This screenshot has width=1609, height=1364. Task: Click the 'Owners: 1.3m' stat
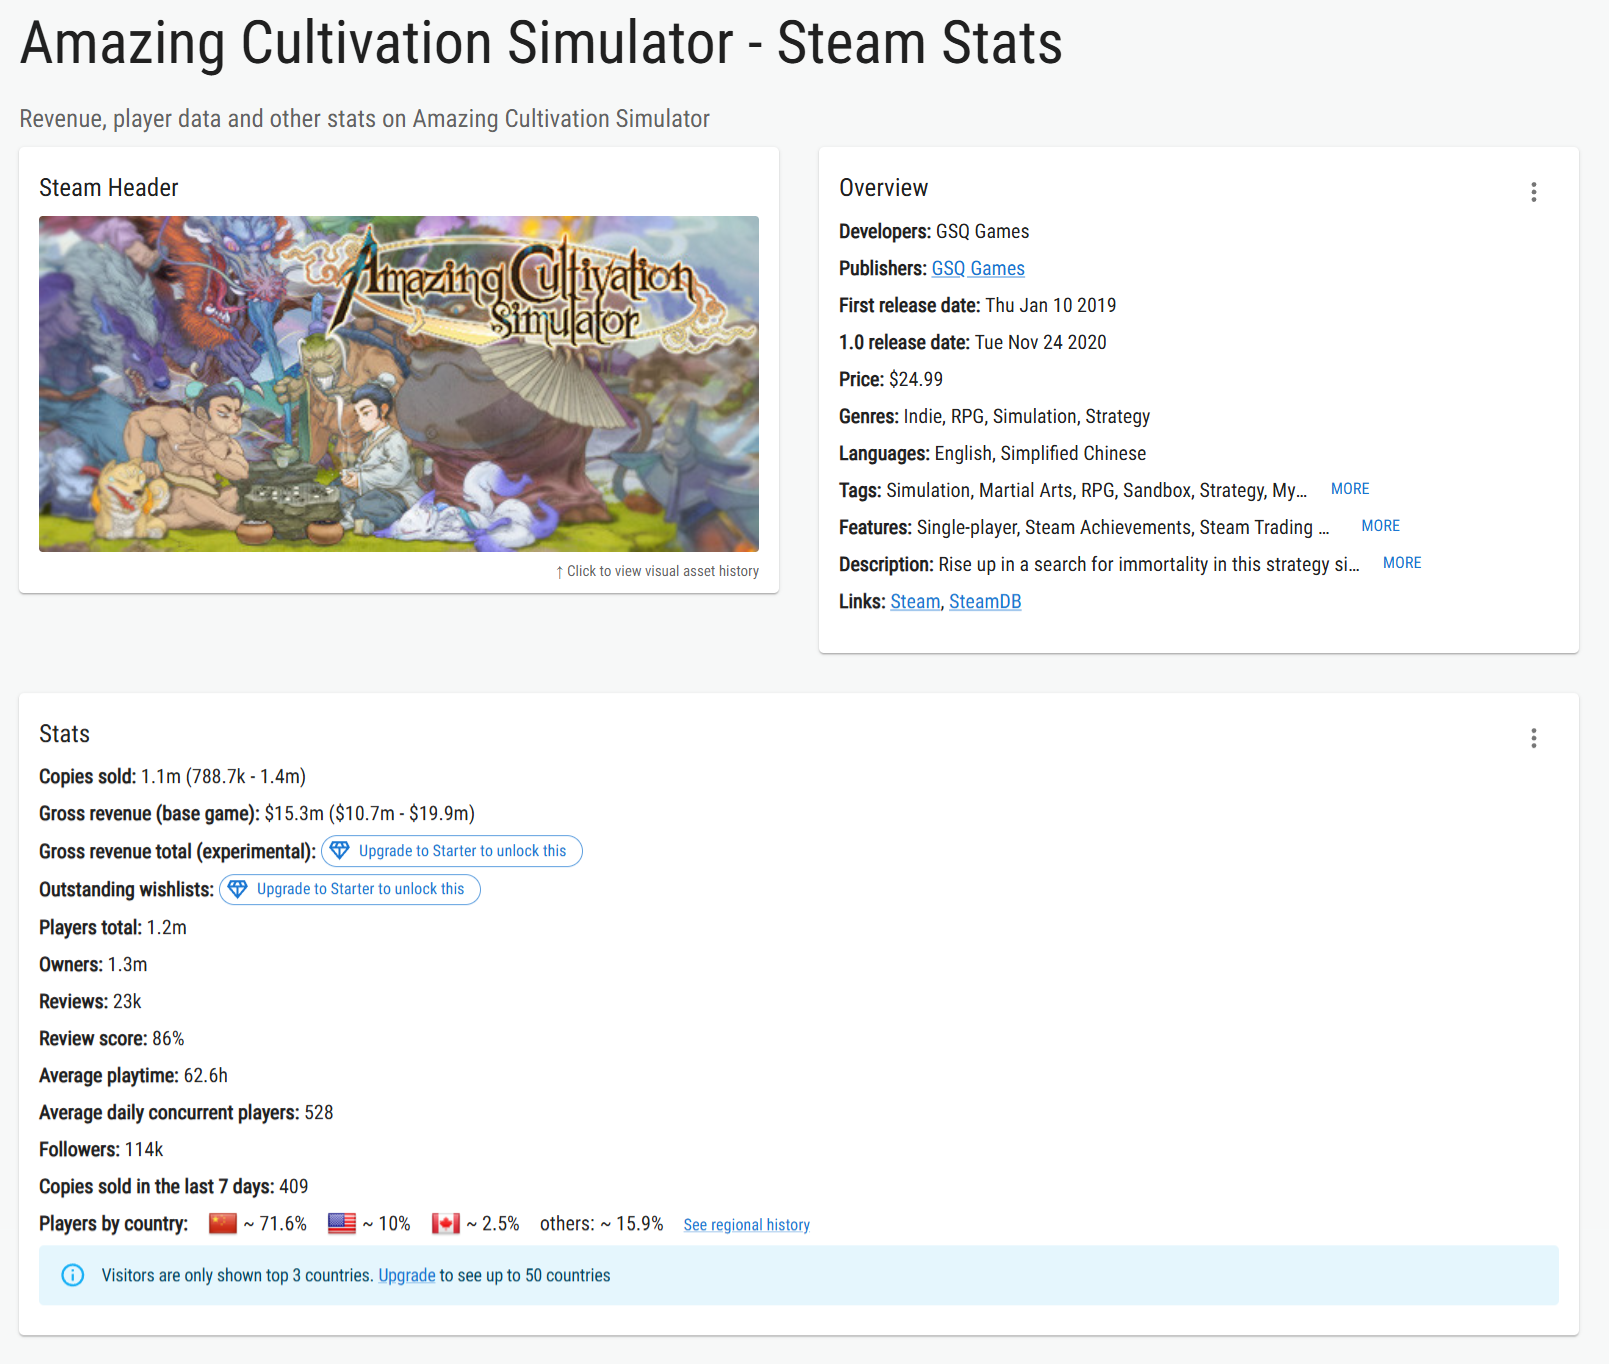pos(93,964)
